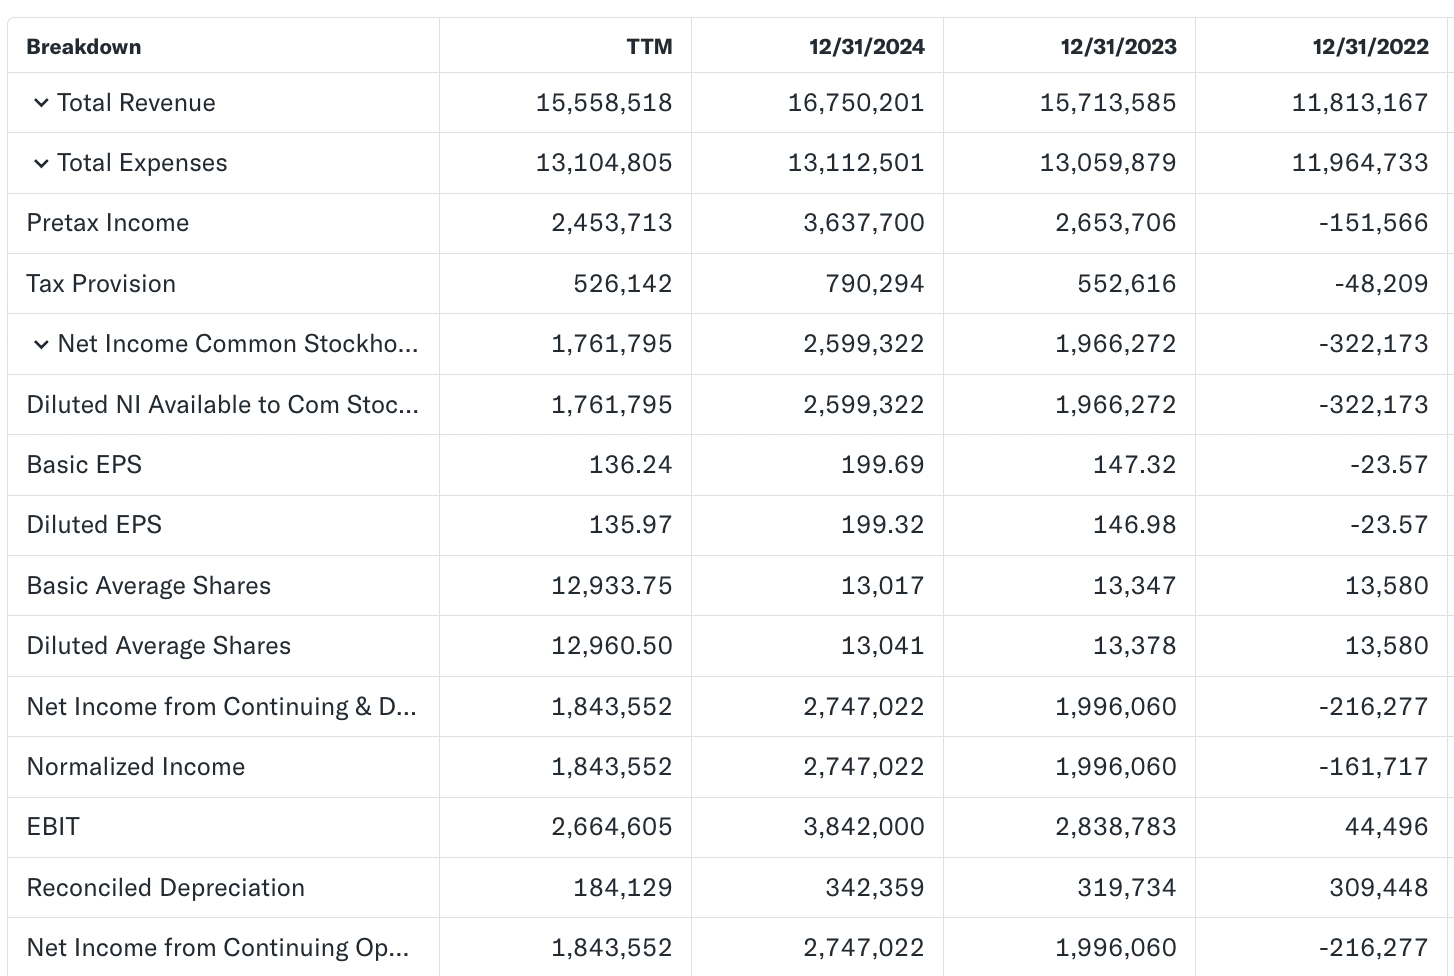Select 2023 Total Revenue value 15,713,585
Image resolution: width=1454 pixels, height=976 pixels.
coord(1108,103)
